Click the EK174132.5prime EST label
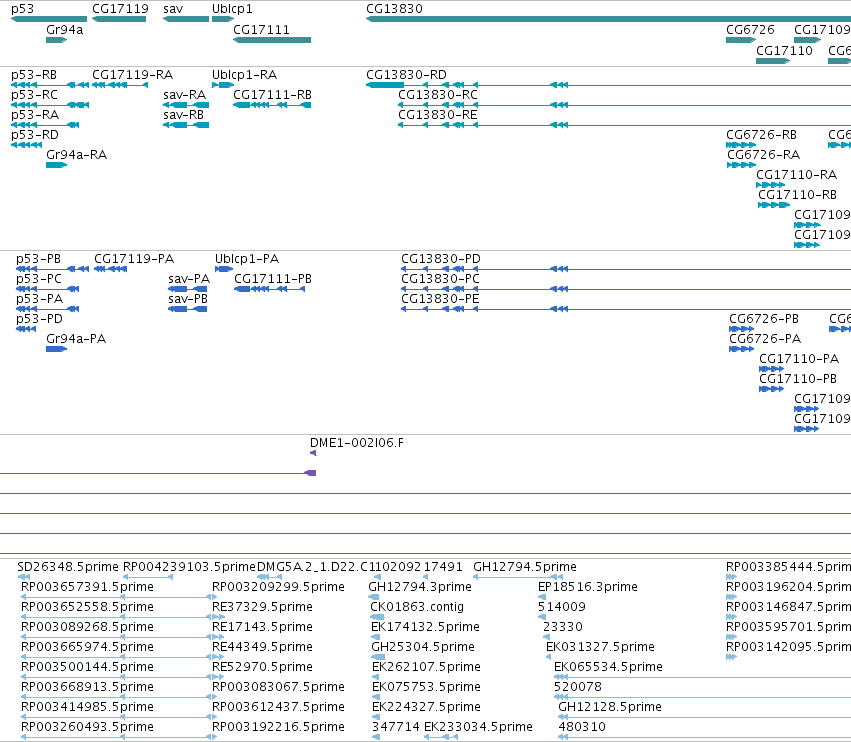 [425, 627]
